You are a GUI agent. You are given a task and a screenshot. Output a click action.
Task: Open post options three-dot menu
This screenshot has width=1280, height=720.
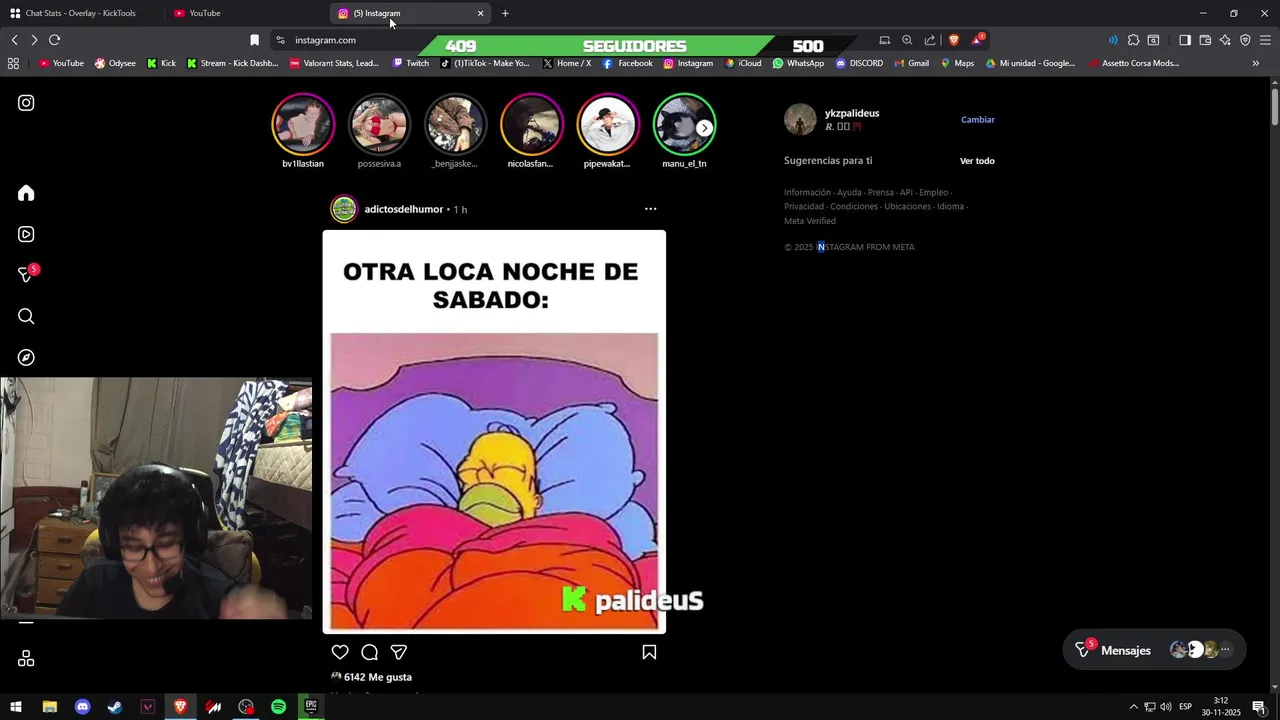(650, 209)
